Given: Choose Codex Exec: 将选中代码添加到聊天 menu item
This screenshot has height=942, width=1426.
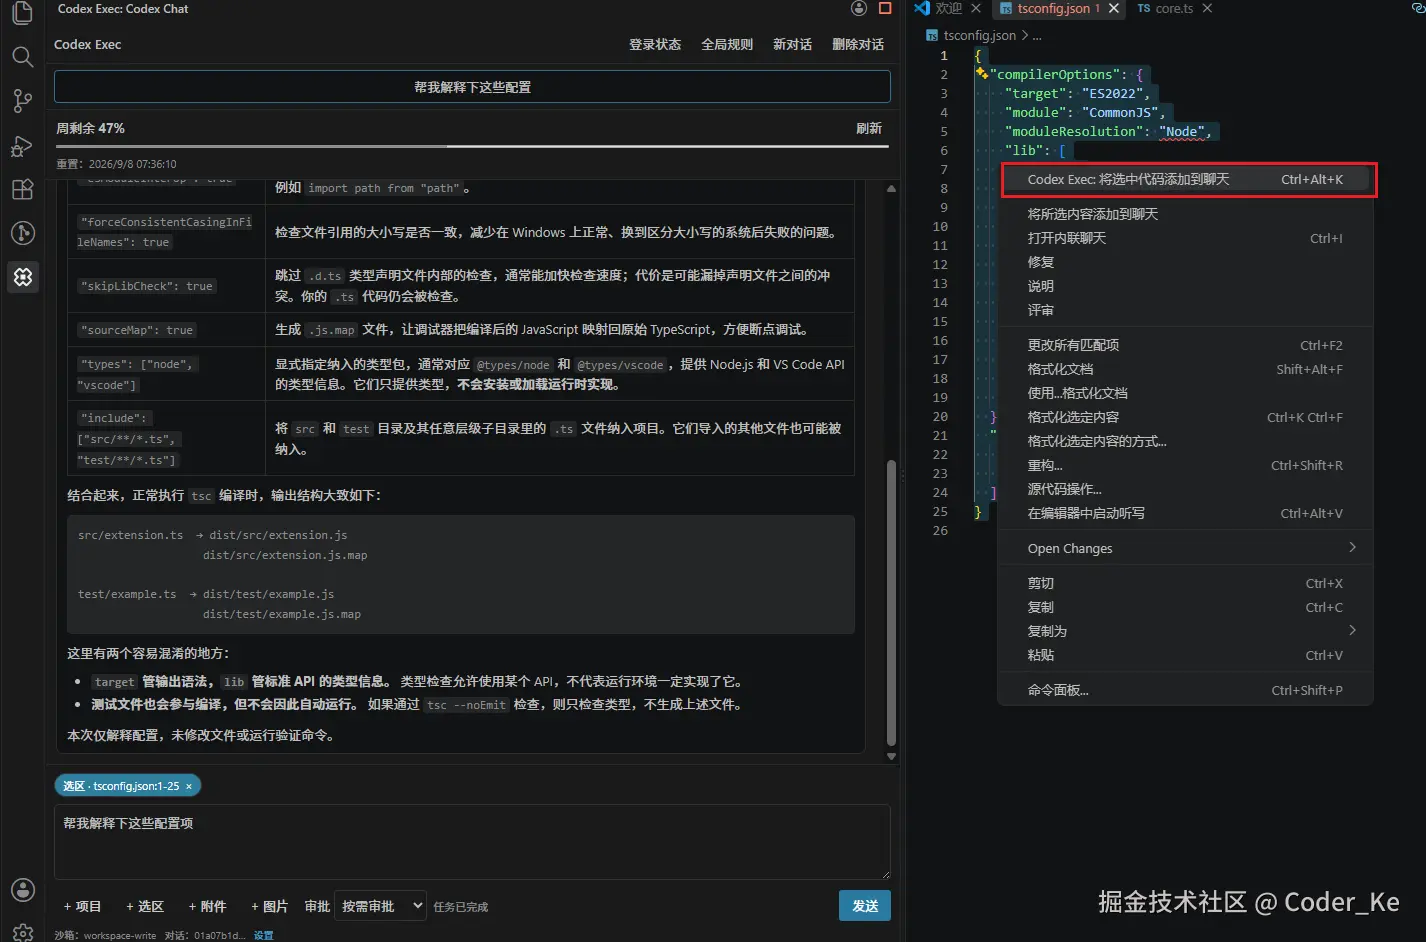Looking at the screenshot, I should [x=1186, y=179].
